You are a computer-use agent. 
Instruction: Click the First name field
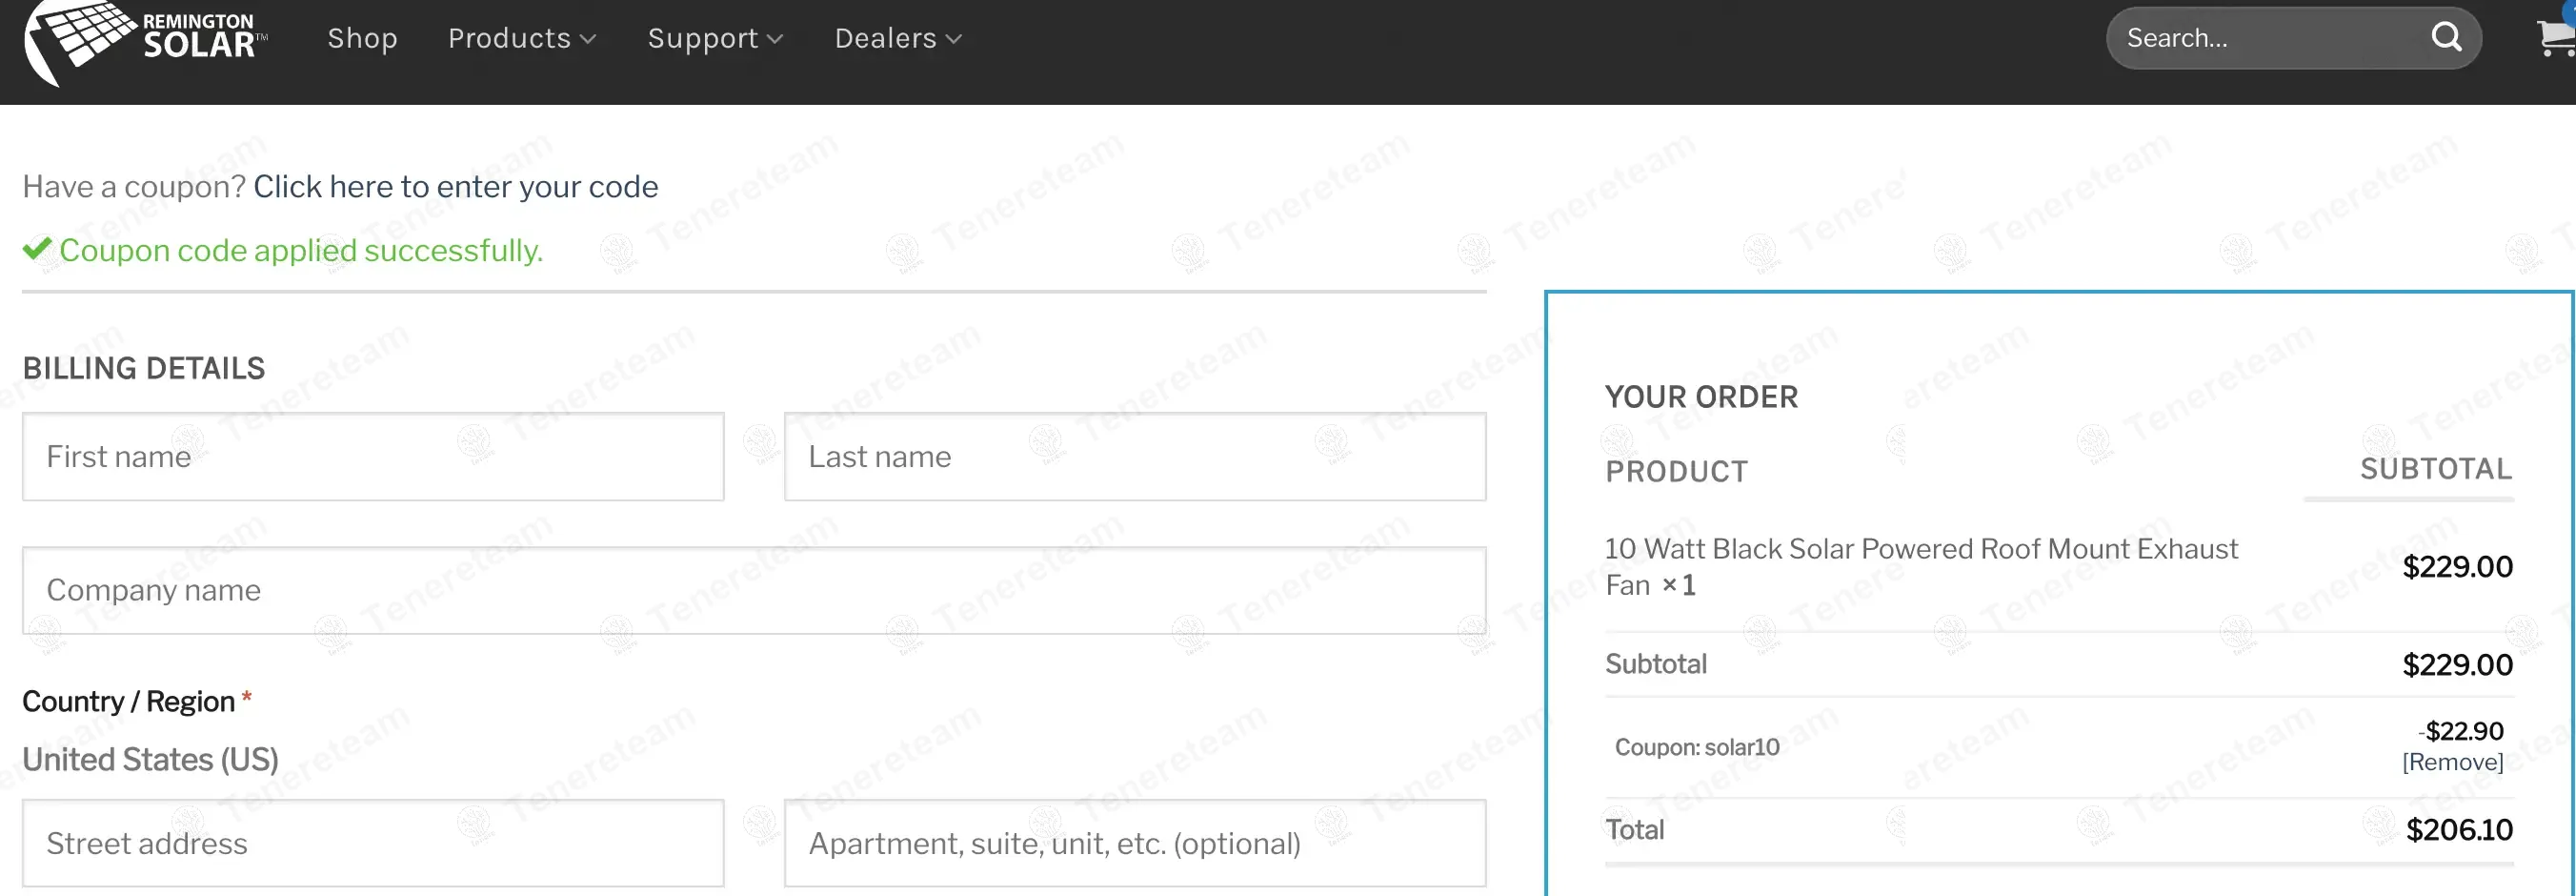click(x=373, y=457)
